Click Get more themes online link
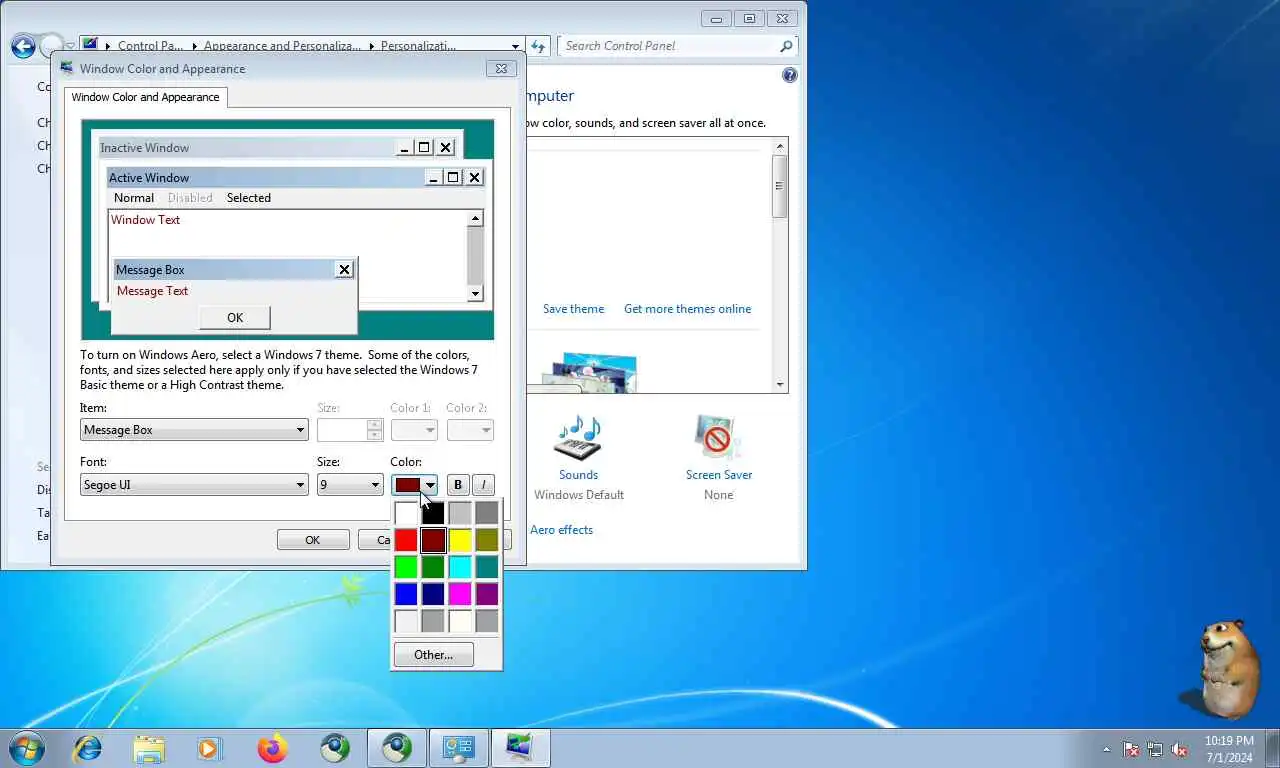Image resolution: width=1280 pixels, height=768 pixels. click(x=687, y=309)
